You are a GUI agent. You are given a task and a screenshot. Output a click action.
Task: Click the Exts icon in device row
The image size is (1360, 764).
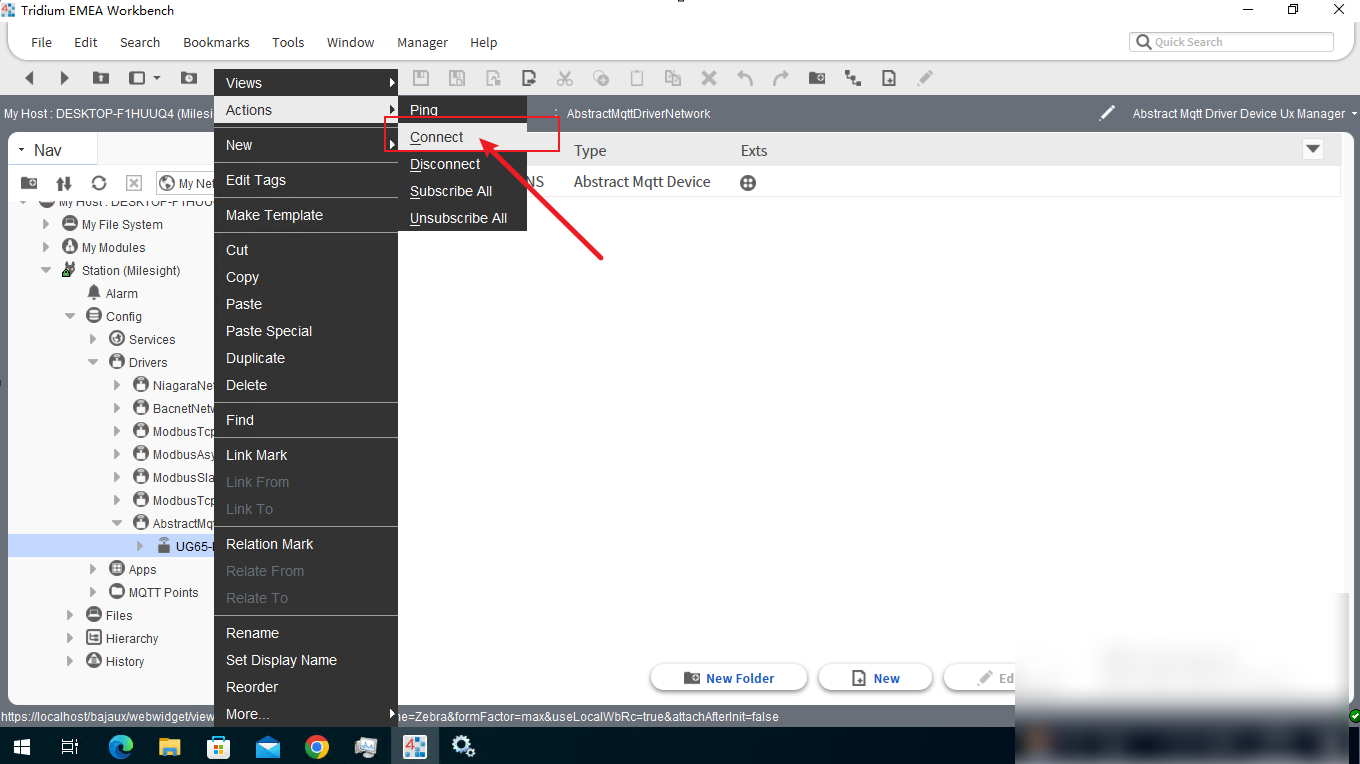point(748,183)
